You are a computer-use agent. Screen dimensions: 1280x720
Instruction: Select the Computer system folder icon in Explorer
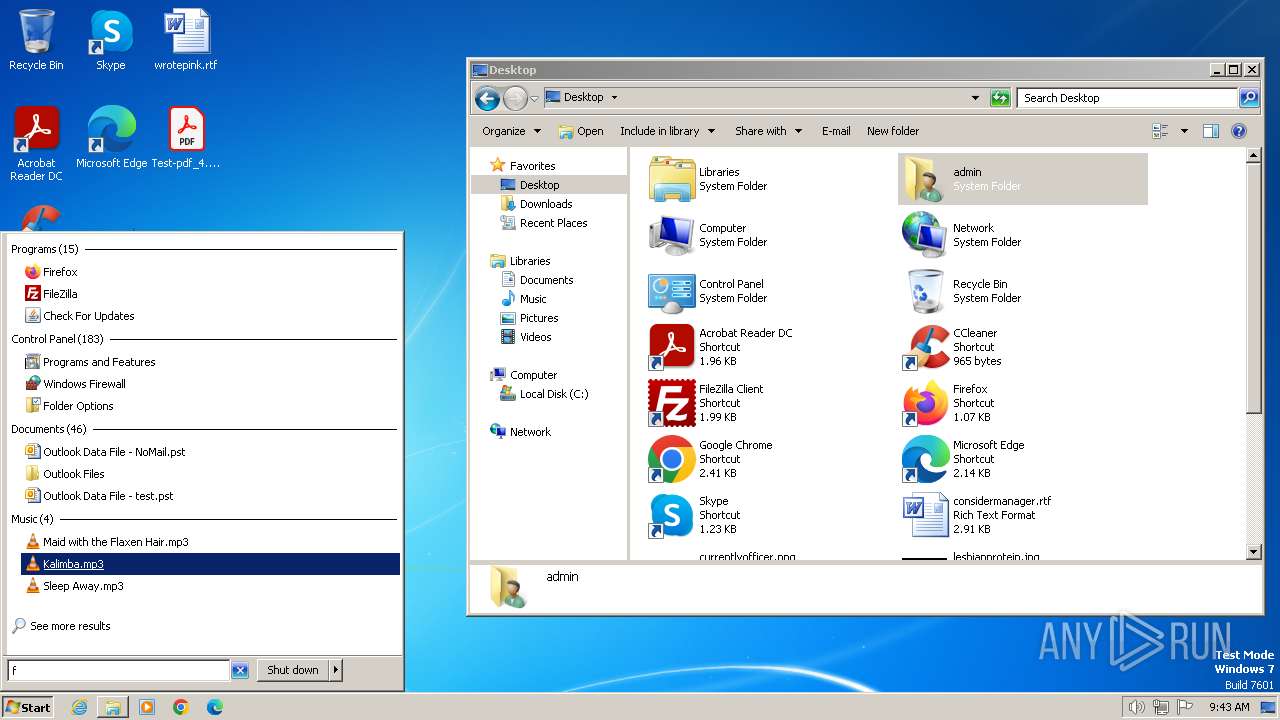click(671, 235)
